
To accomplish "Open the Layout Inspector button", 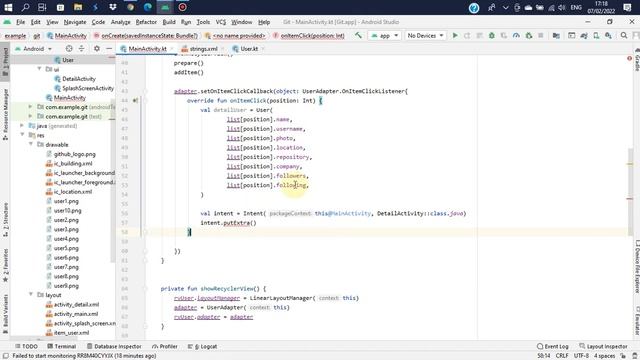I will [603, 346].
